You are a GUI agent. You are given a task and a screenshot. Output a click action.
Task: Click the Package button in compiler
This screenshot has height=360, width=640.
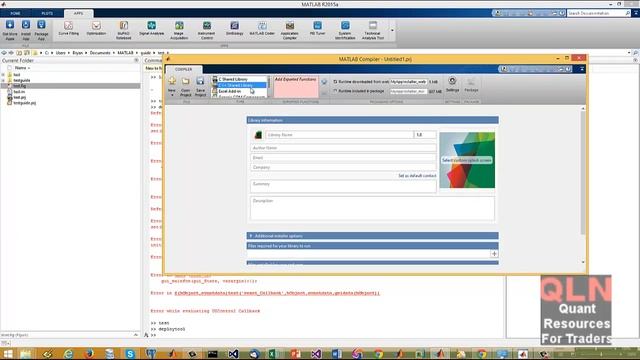click(x=471, y=84)
